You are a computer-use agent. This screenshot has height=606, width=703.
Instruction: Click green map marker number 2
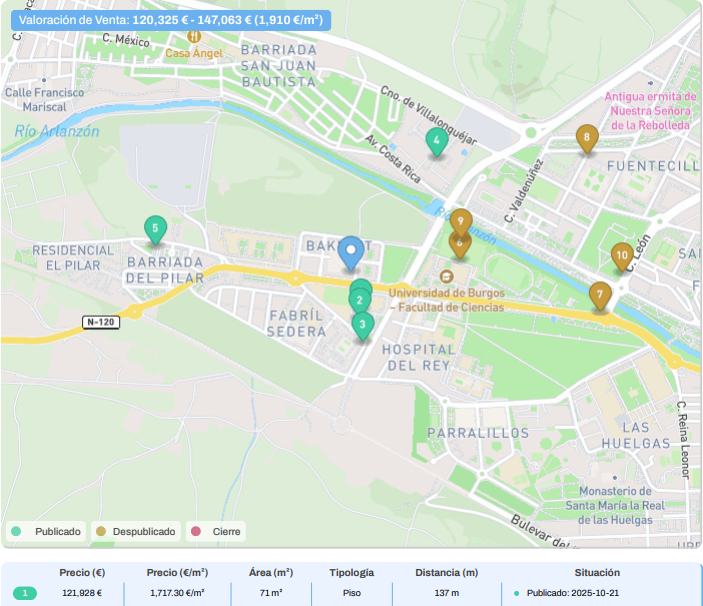click(359, 299)
